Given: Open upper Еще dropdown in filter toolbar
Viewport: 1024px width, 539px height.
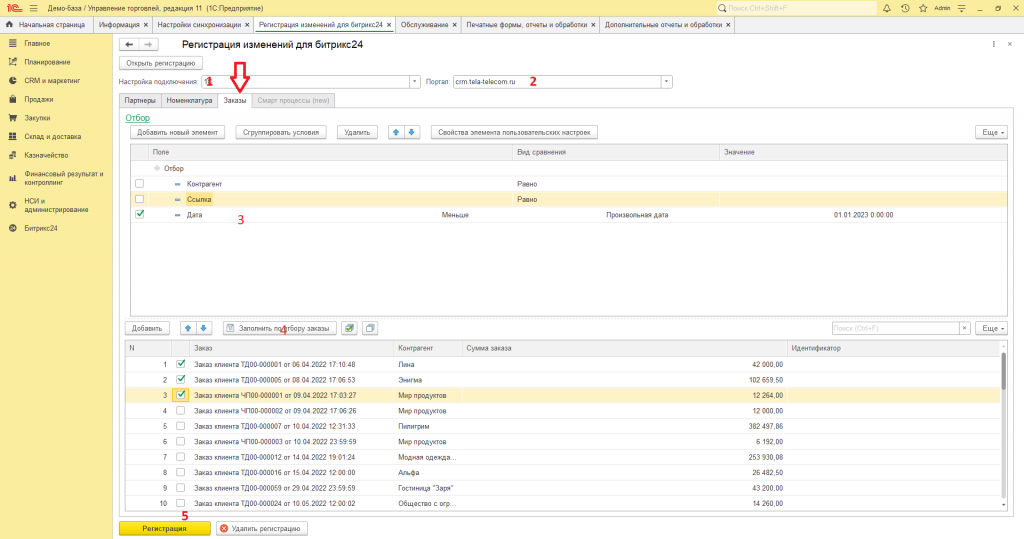Looking at the screenshot, I should pos(991,132).
